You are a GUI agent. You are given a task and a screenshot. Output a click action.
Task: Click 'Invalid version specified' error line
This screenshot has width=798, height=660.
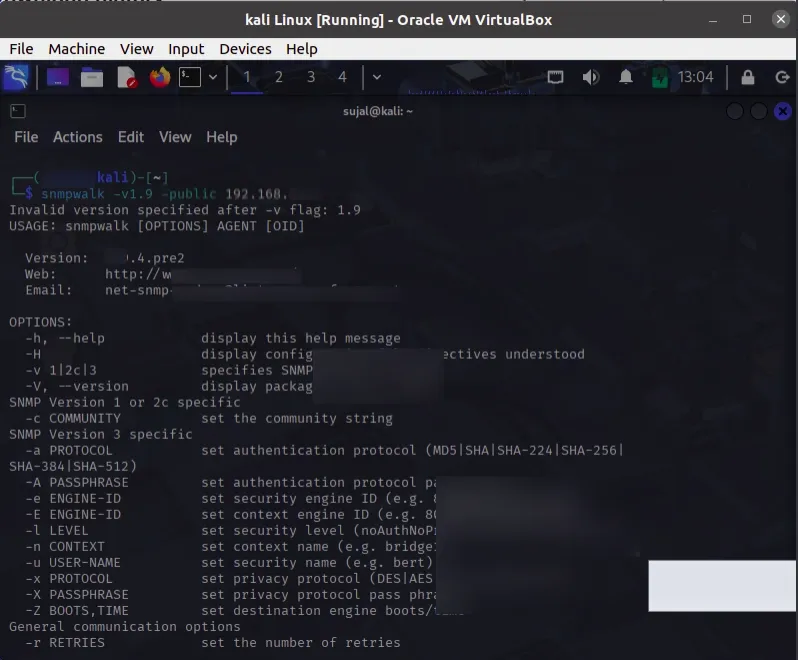[x=185, y=210]
